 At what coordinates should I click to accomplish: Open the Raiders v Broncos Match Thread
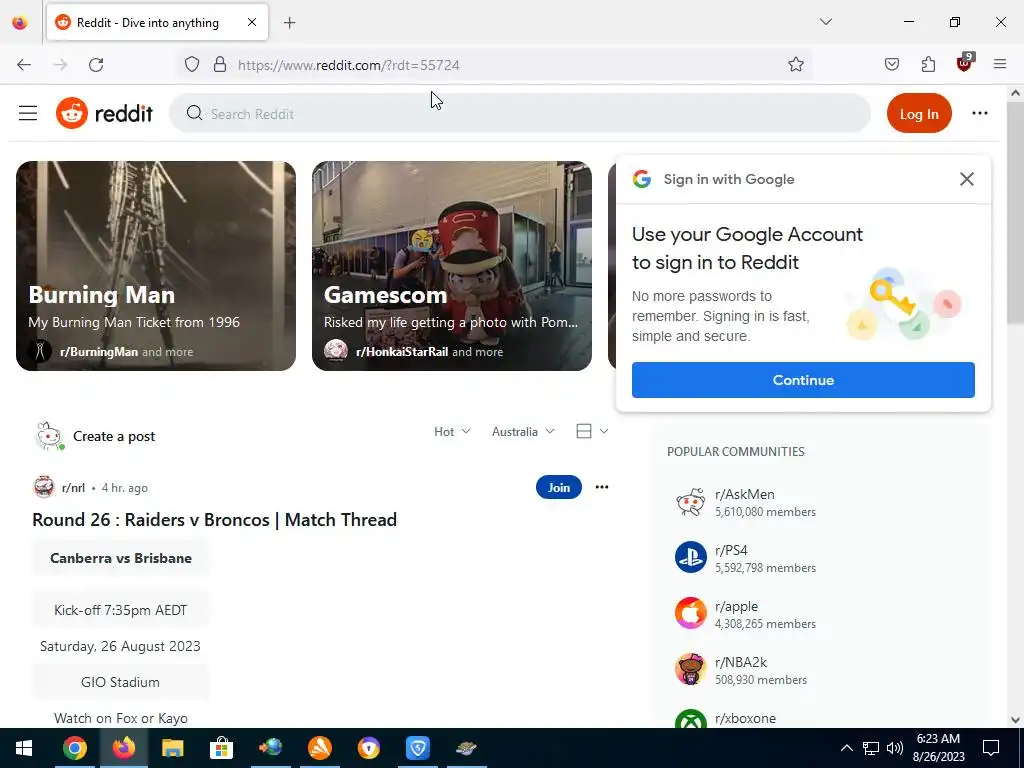(214, 520)
